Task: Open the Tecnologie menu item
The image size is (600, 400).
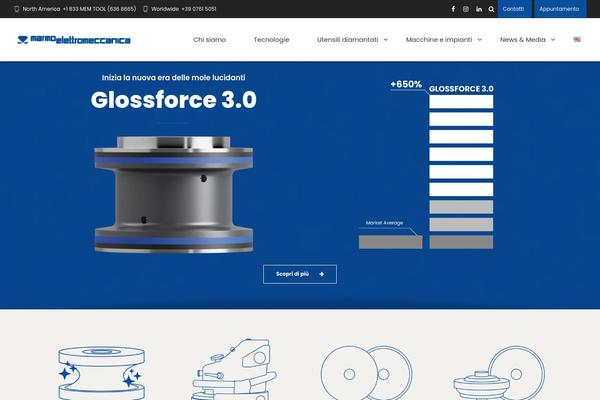Action: (271, 39)
